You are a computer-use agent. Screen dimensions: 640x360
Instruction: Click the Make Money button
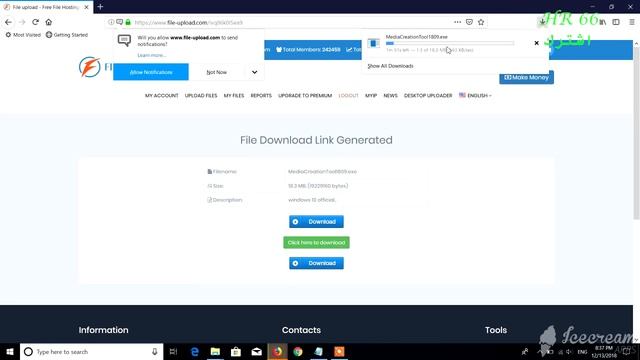(526, 77)
